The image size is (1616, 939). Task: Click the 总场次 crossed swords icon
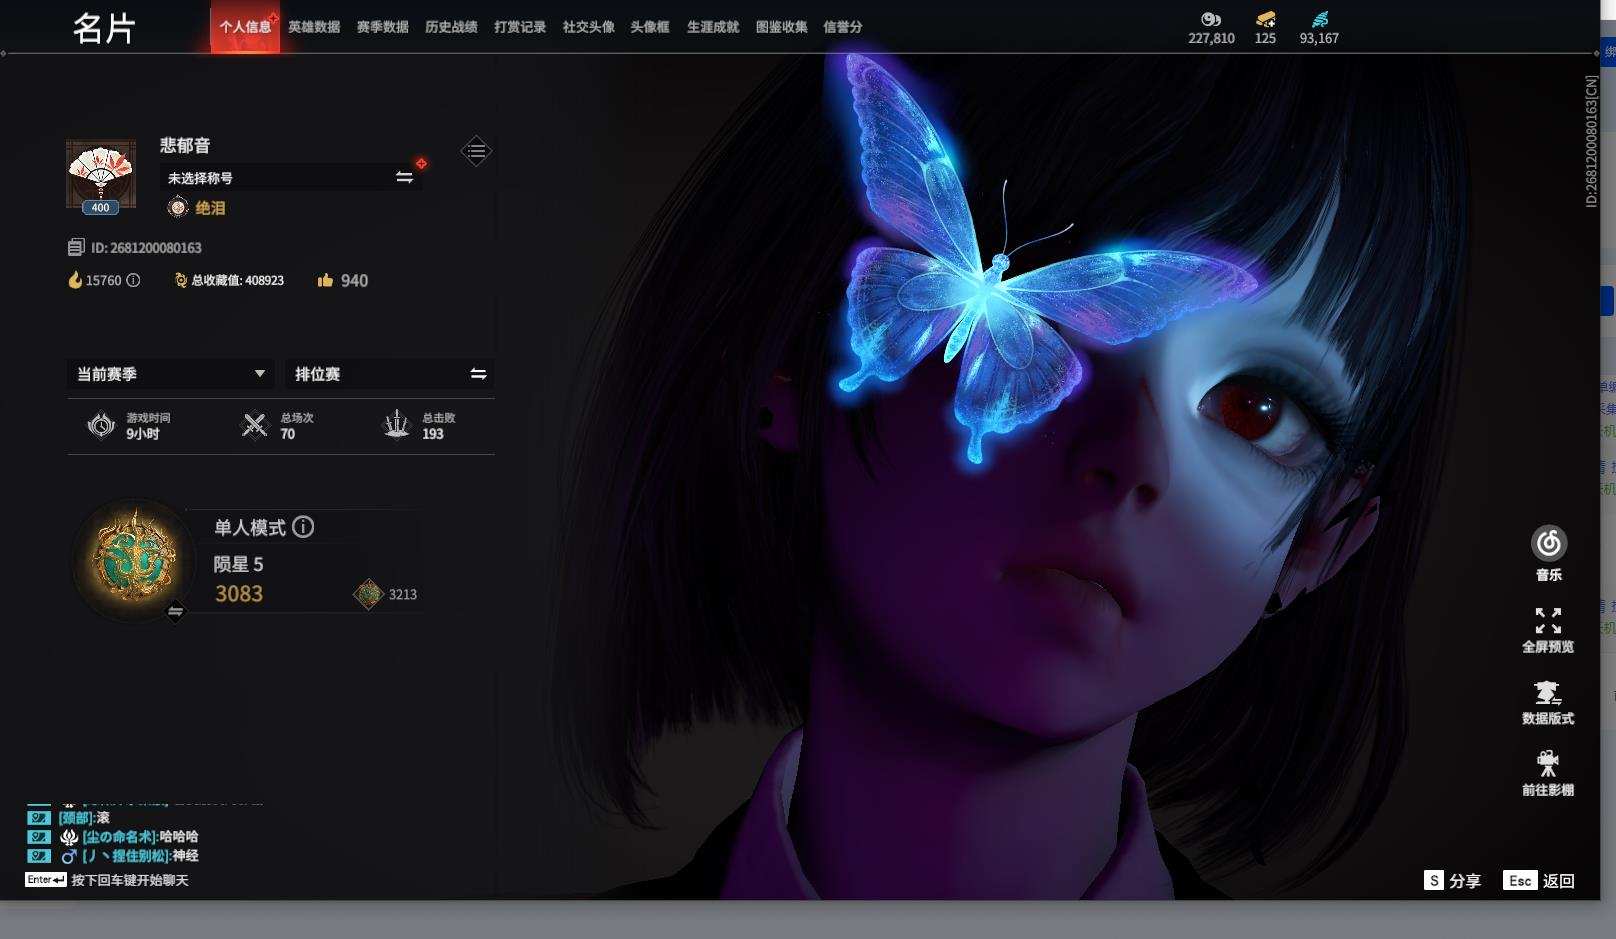(255, 425)
